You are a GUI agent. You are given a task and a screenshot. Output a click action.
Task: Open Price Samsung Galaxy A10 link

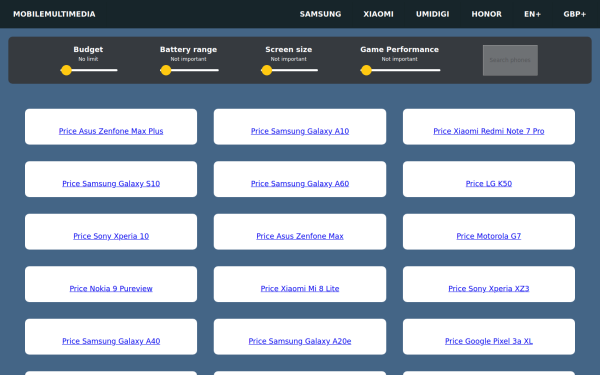[300, 131]
